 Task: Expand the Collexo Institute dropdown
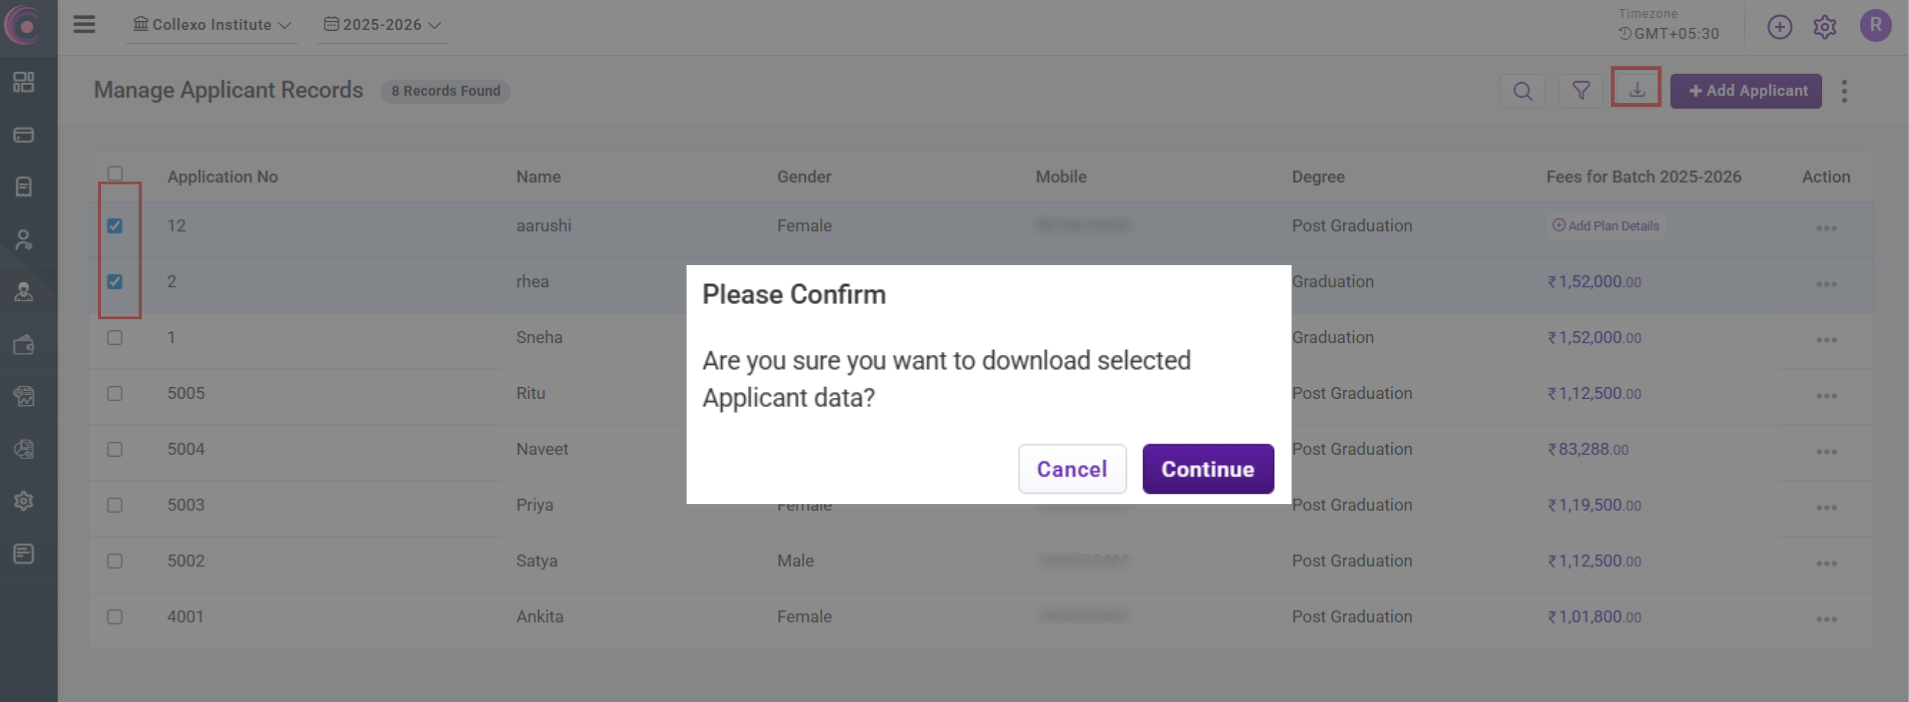[x=212, y=25]
